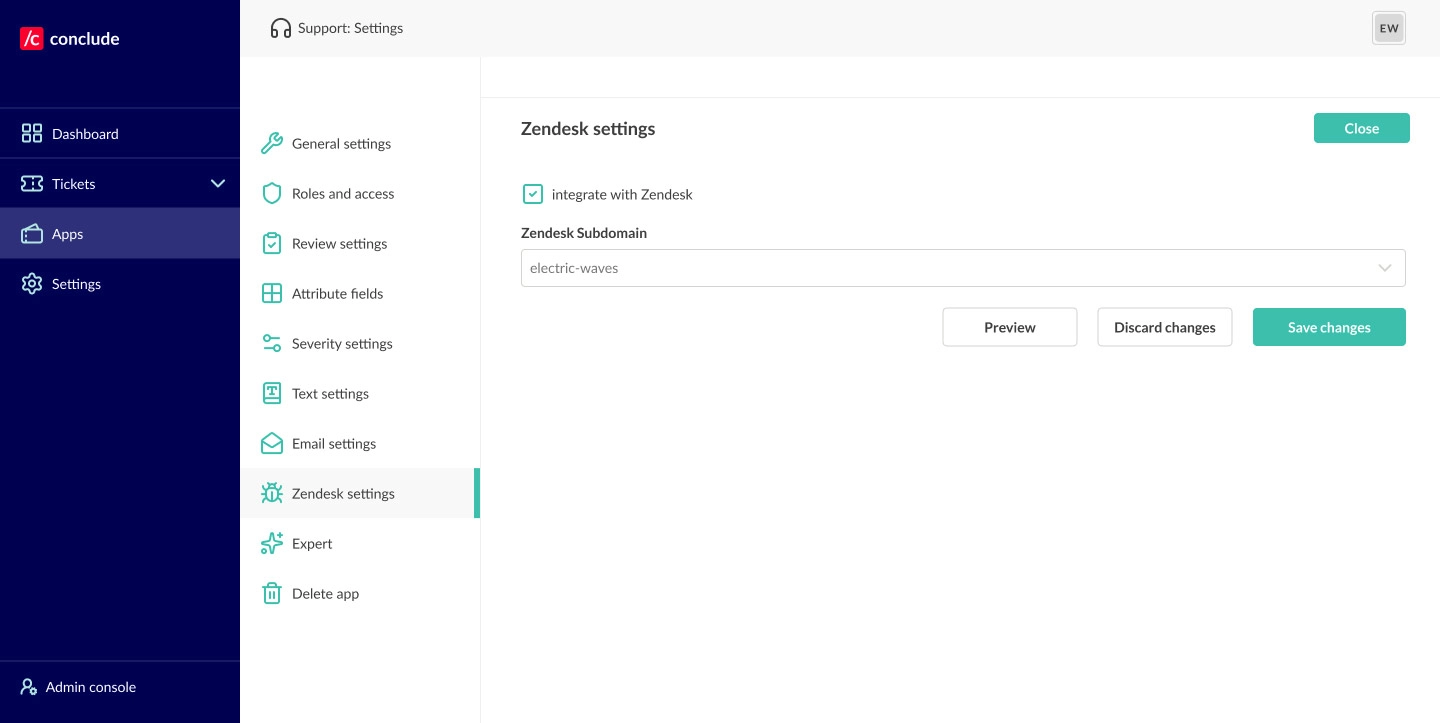Click the trash icon for Delete app
Image resolution: width=1440 pixels, height=723 pixels.
point(271,593)
